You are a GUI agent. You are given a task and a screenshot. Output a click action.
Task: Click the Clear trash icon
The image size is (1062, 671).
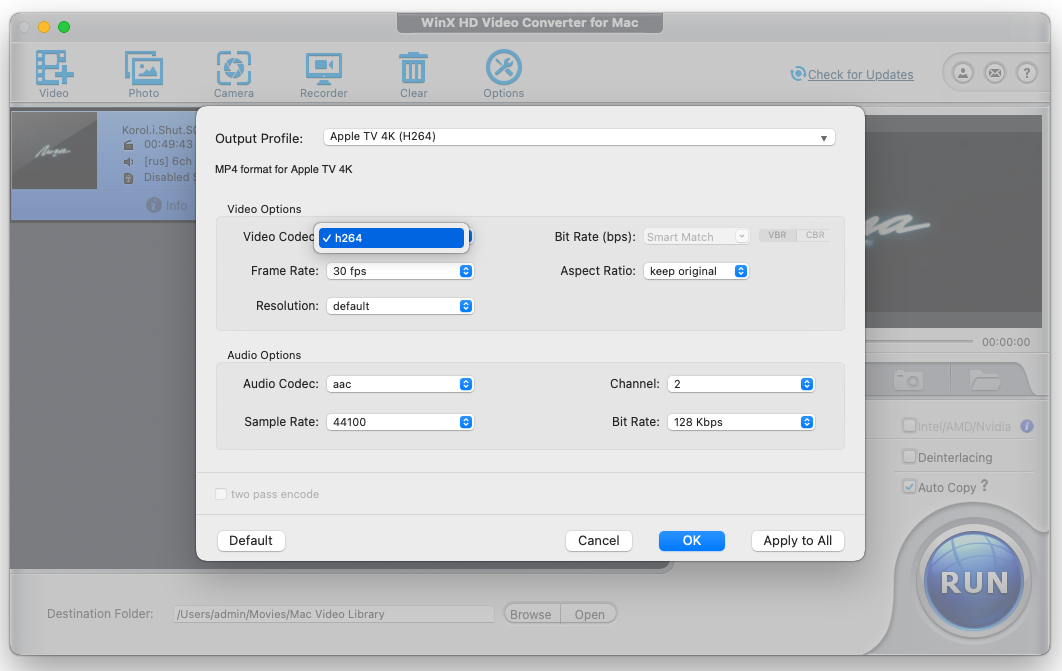(x=413, y=70)
